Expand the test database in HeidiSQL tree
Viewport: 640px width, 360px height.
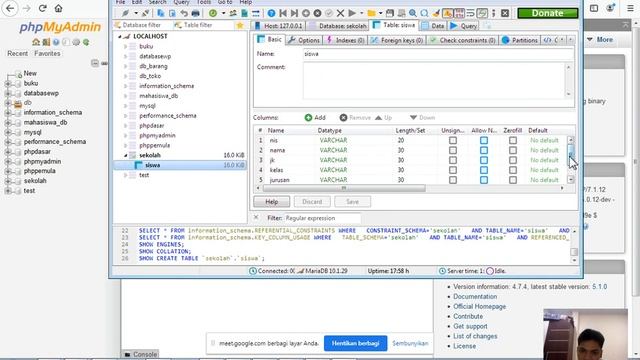pos(126,175)
